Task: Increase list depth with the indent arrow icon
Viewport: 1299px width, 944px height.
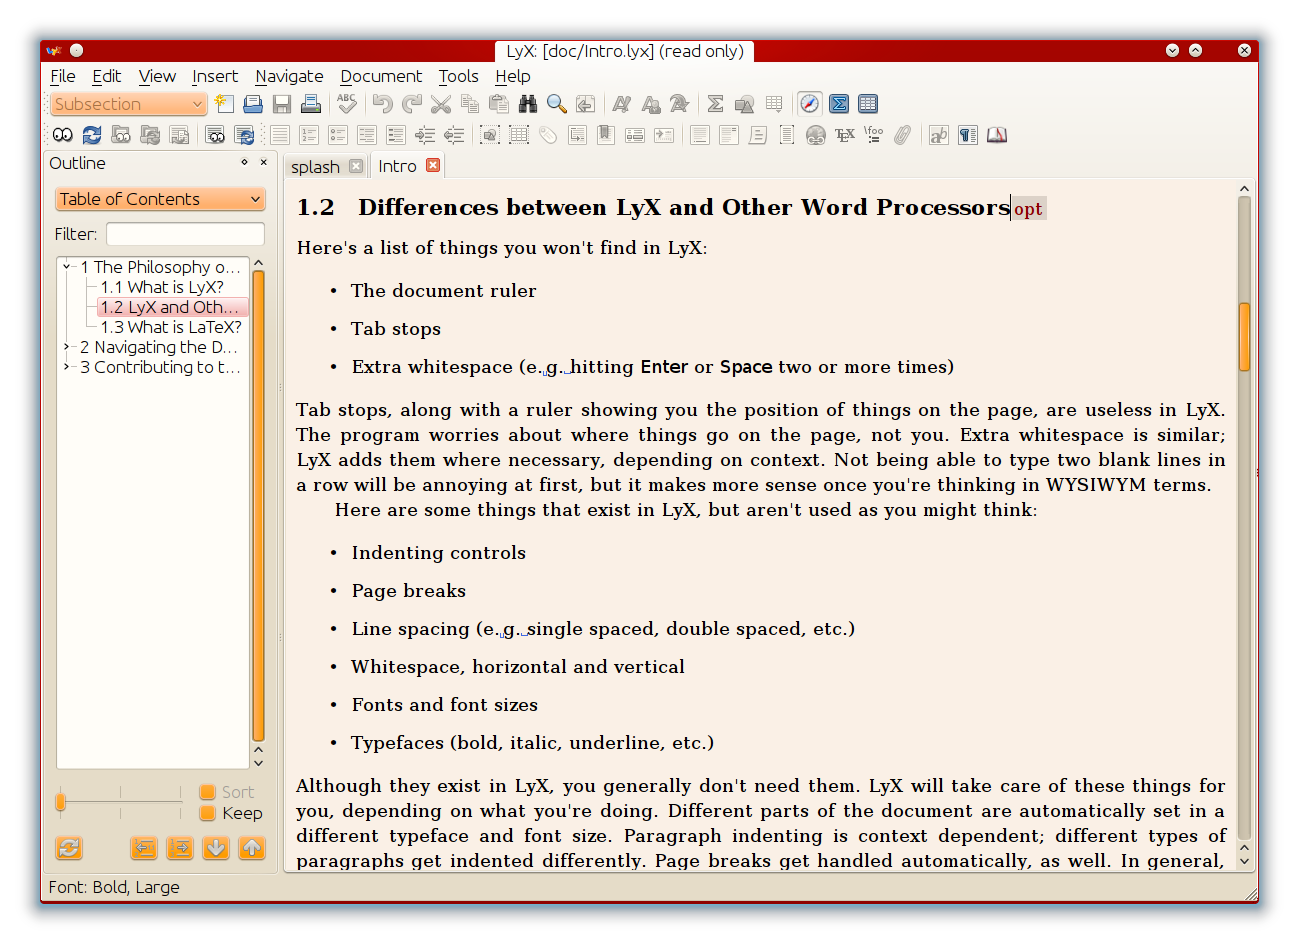Action: pyautogui.click(x=425, y=135)
